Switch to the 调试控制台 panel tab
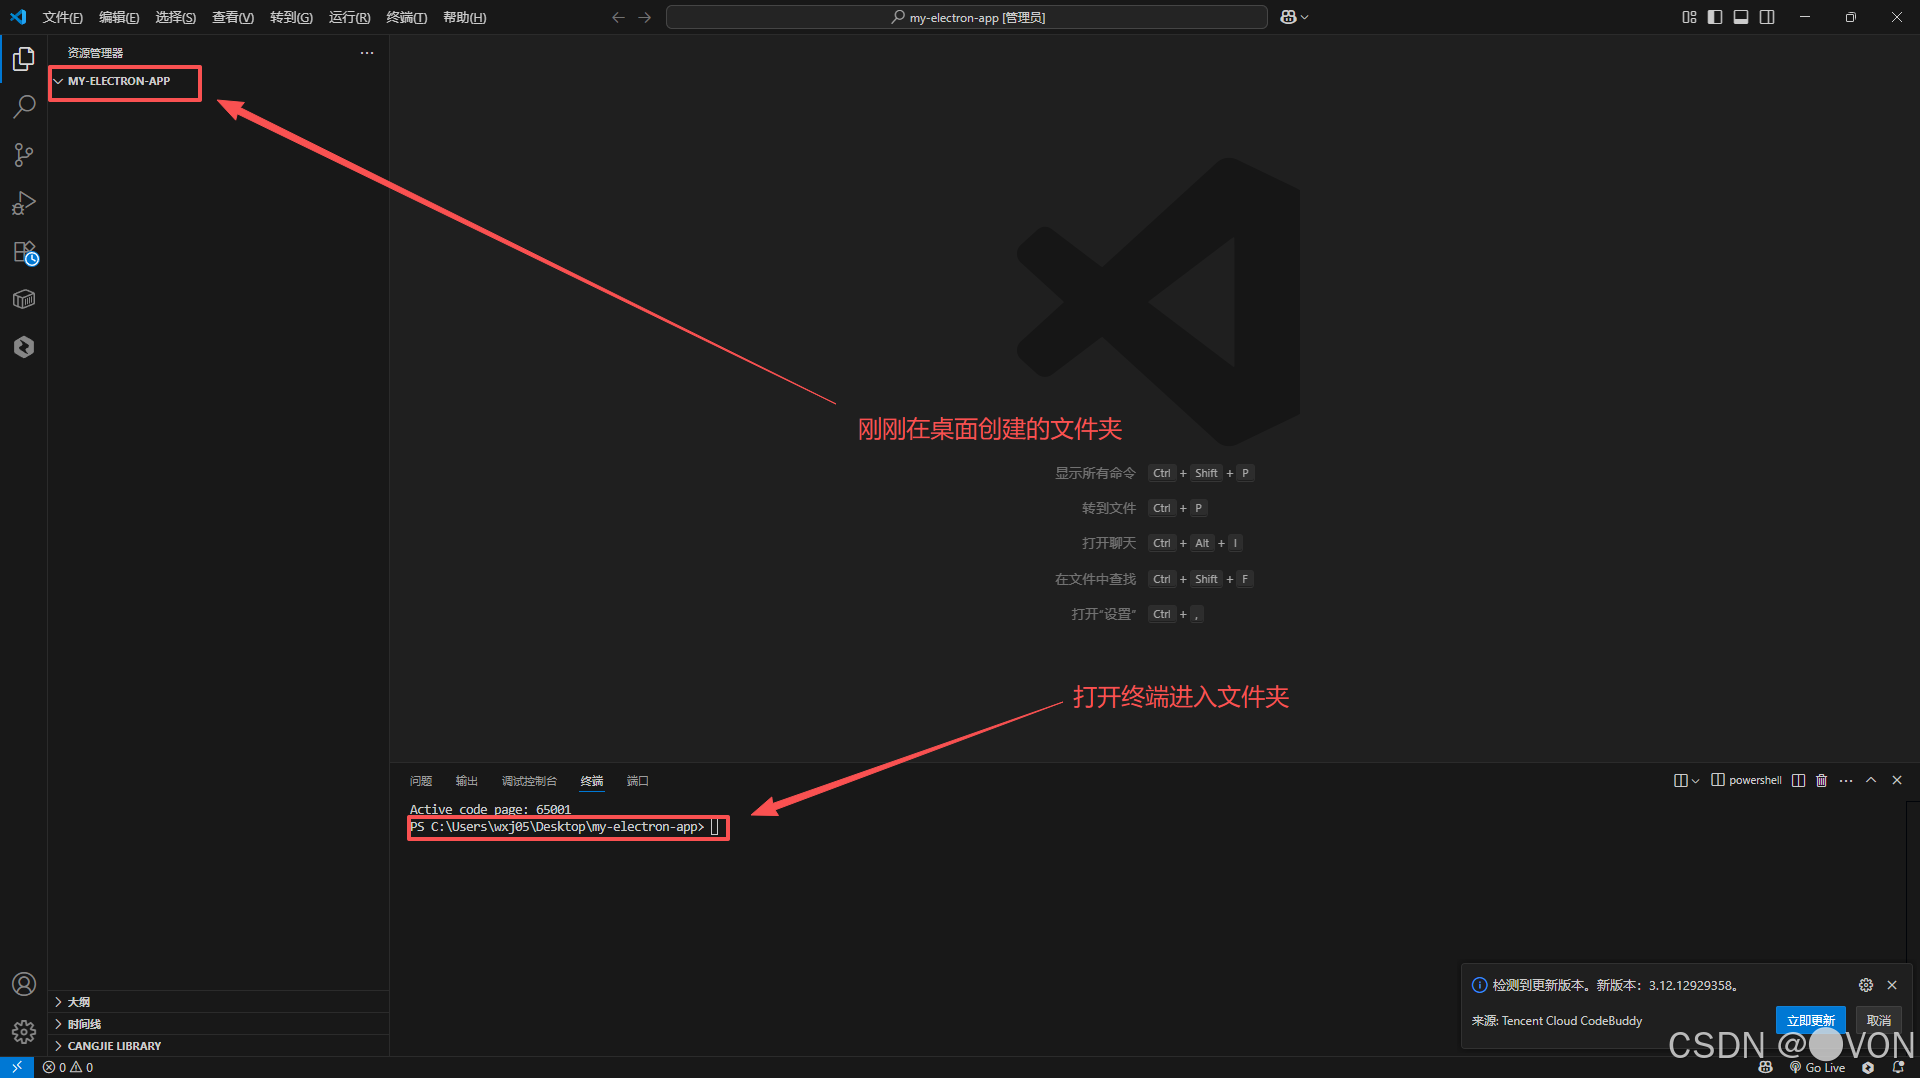This screenshot has height=1078, width=1920. [x=529, y=781]
